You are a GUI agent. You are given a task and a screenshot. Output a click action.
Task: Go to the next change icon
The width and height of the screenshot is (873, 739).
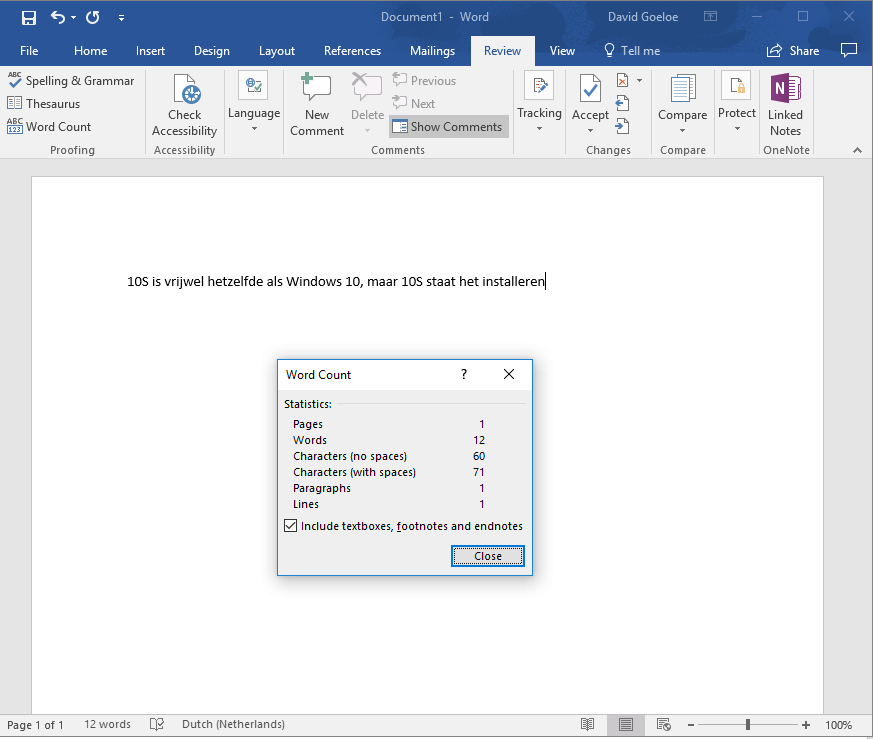coord(622,126)
